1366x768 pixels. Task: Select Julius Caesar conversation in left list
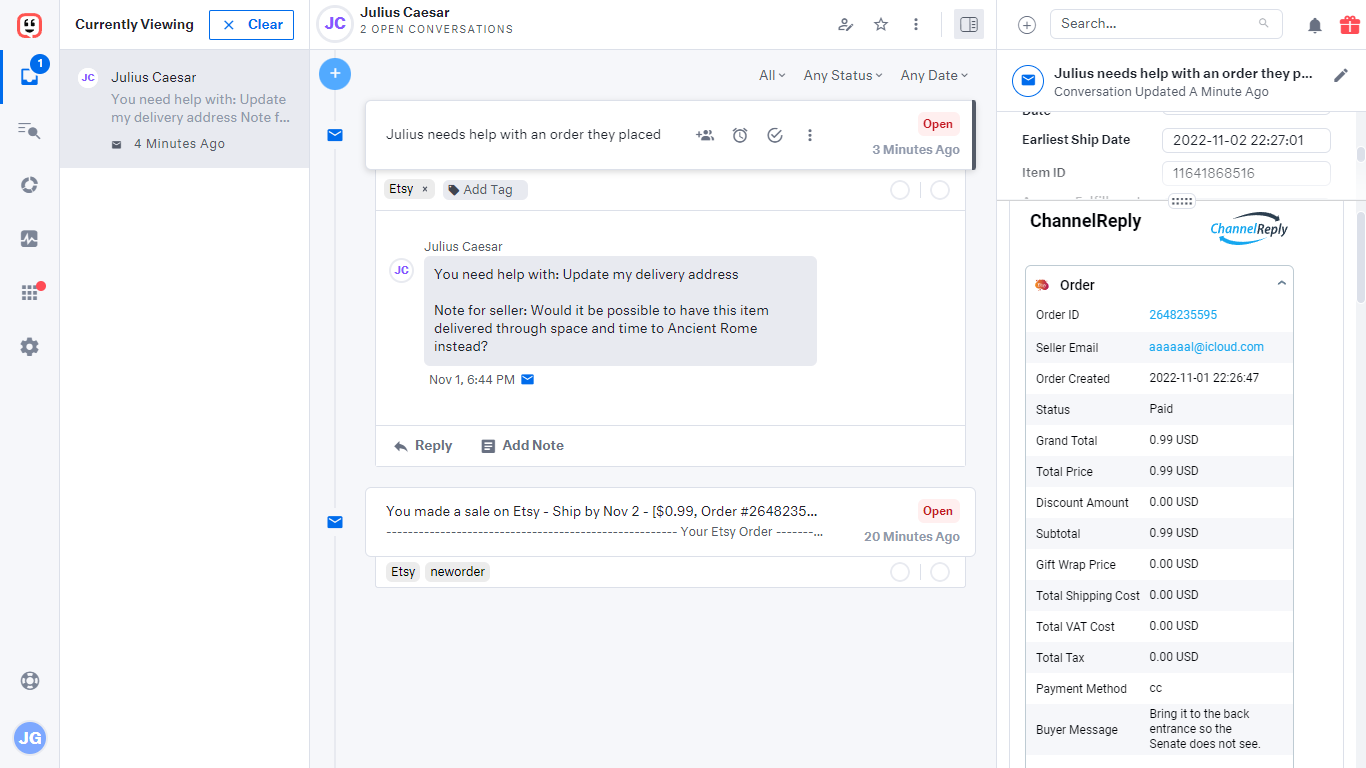tap(184, 110)
